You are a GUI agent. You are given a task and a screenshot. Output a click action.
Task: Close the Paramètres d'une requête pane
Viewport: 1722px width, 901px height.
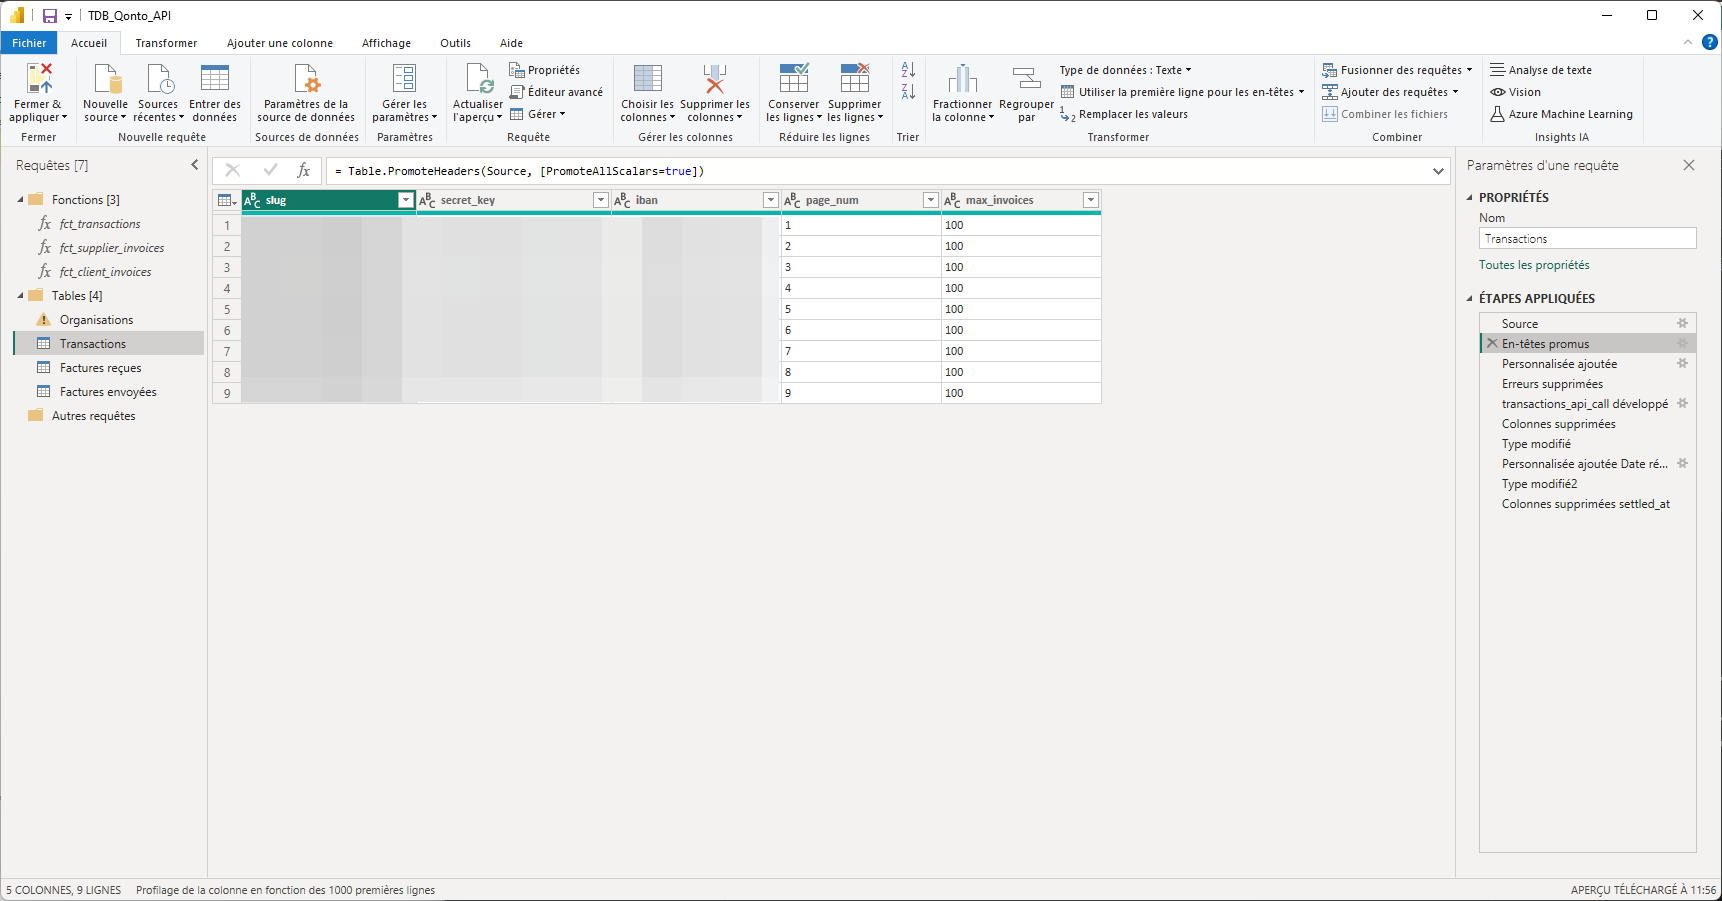pyautogui.click(x=1689, y=165)
